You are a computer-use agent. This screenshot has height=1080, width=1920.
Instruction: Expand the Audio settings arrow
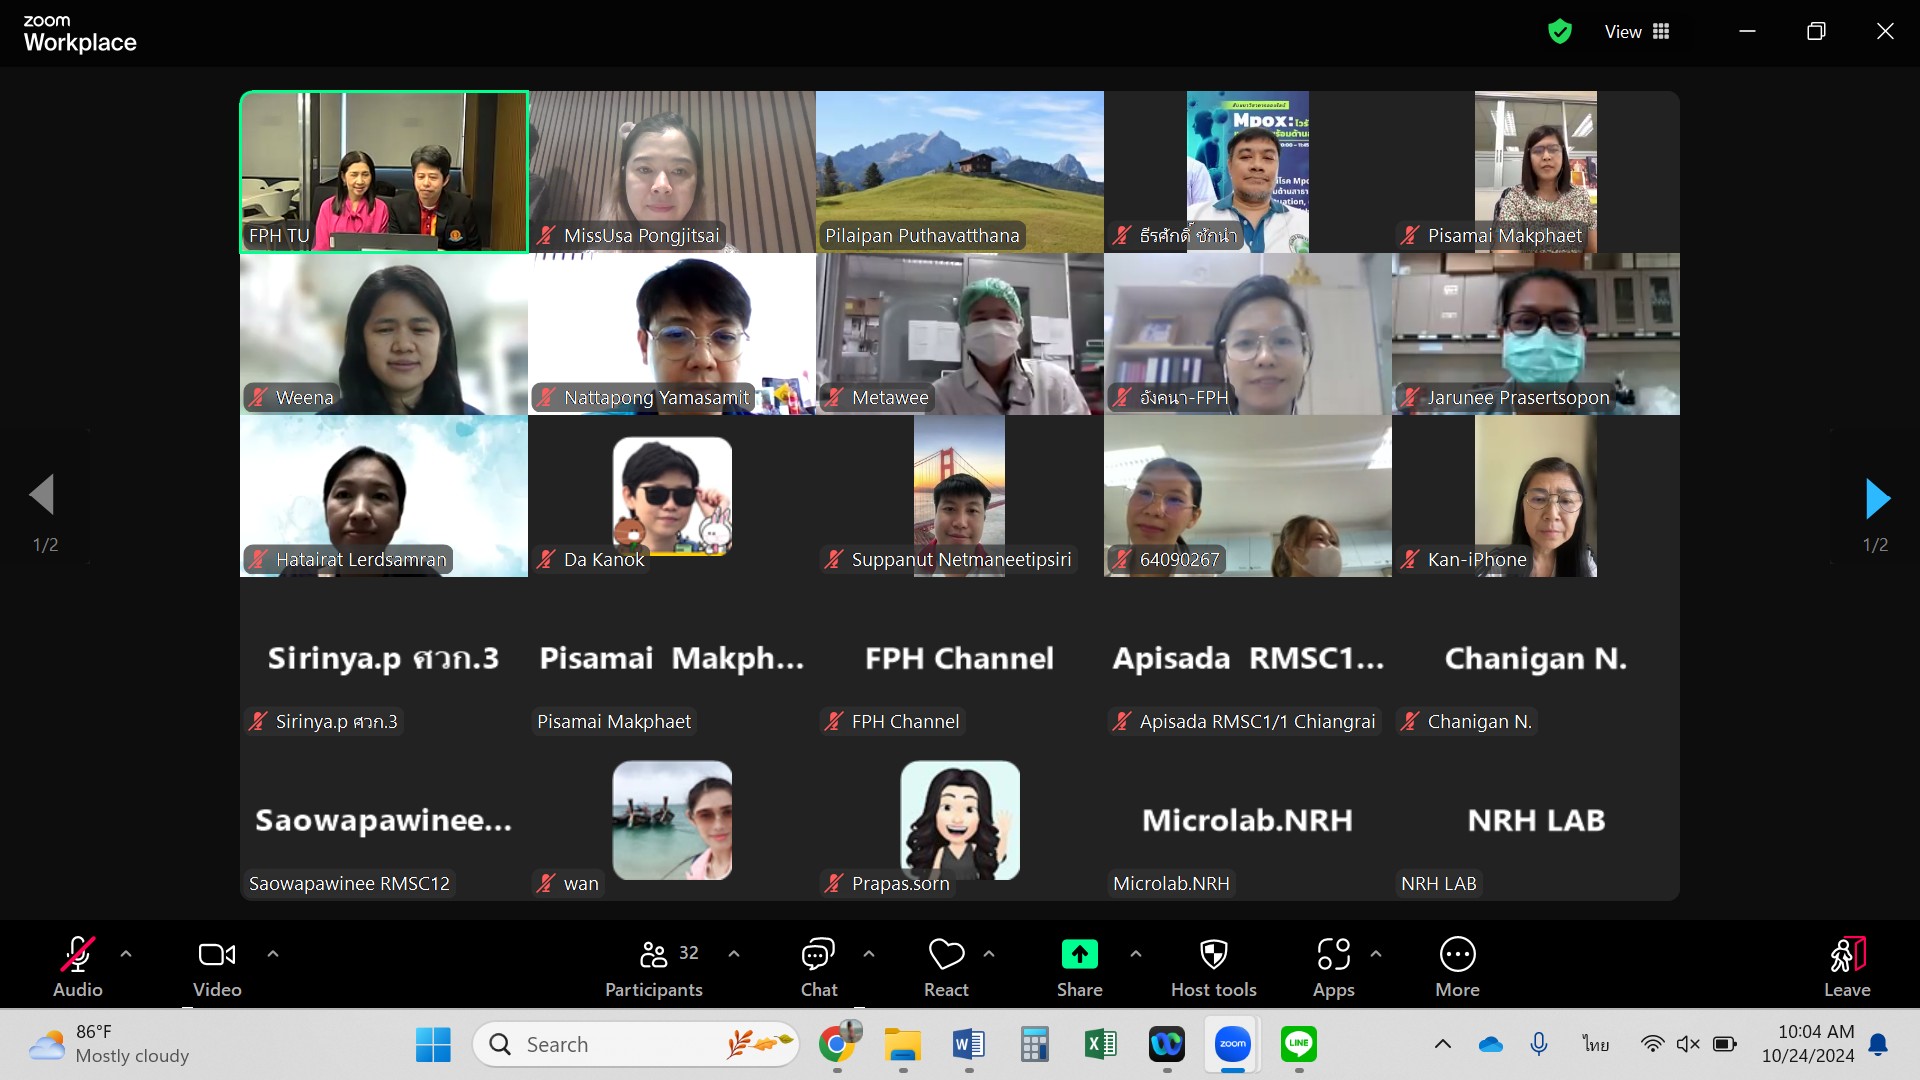126,954
